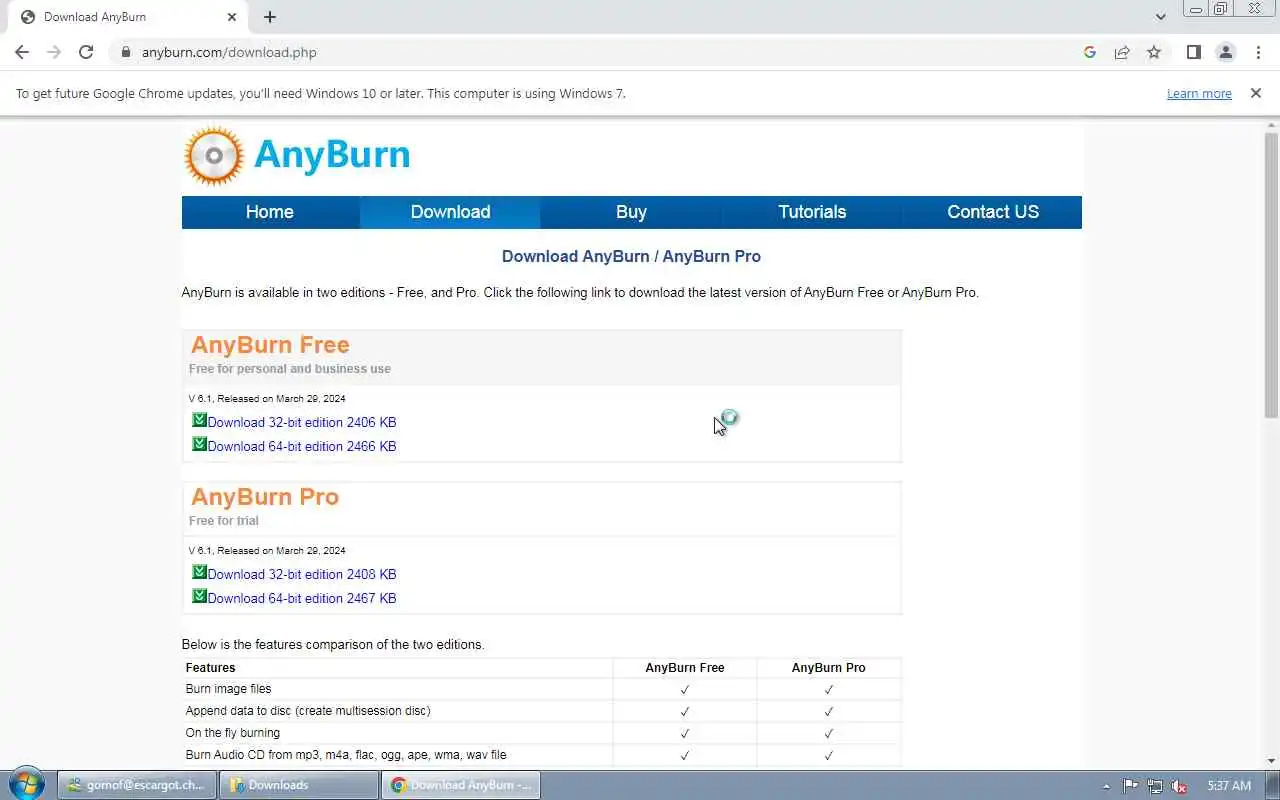Click Download 32-bit edition 2406 KB link
1280x800 pixels.
pyautogui.click(x=302, y=422)
